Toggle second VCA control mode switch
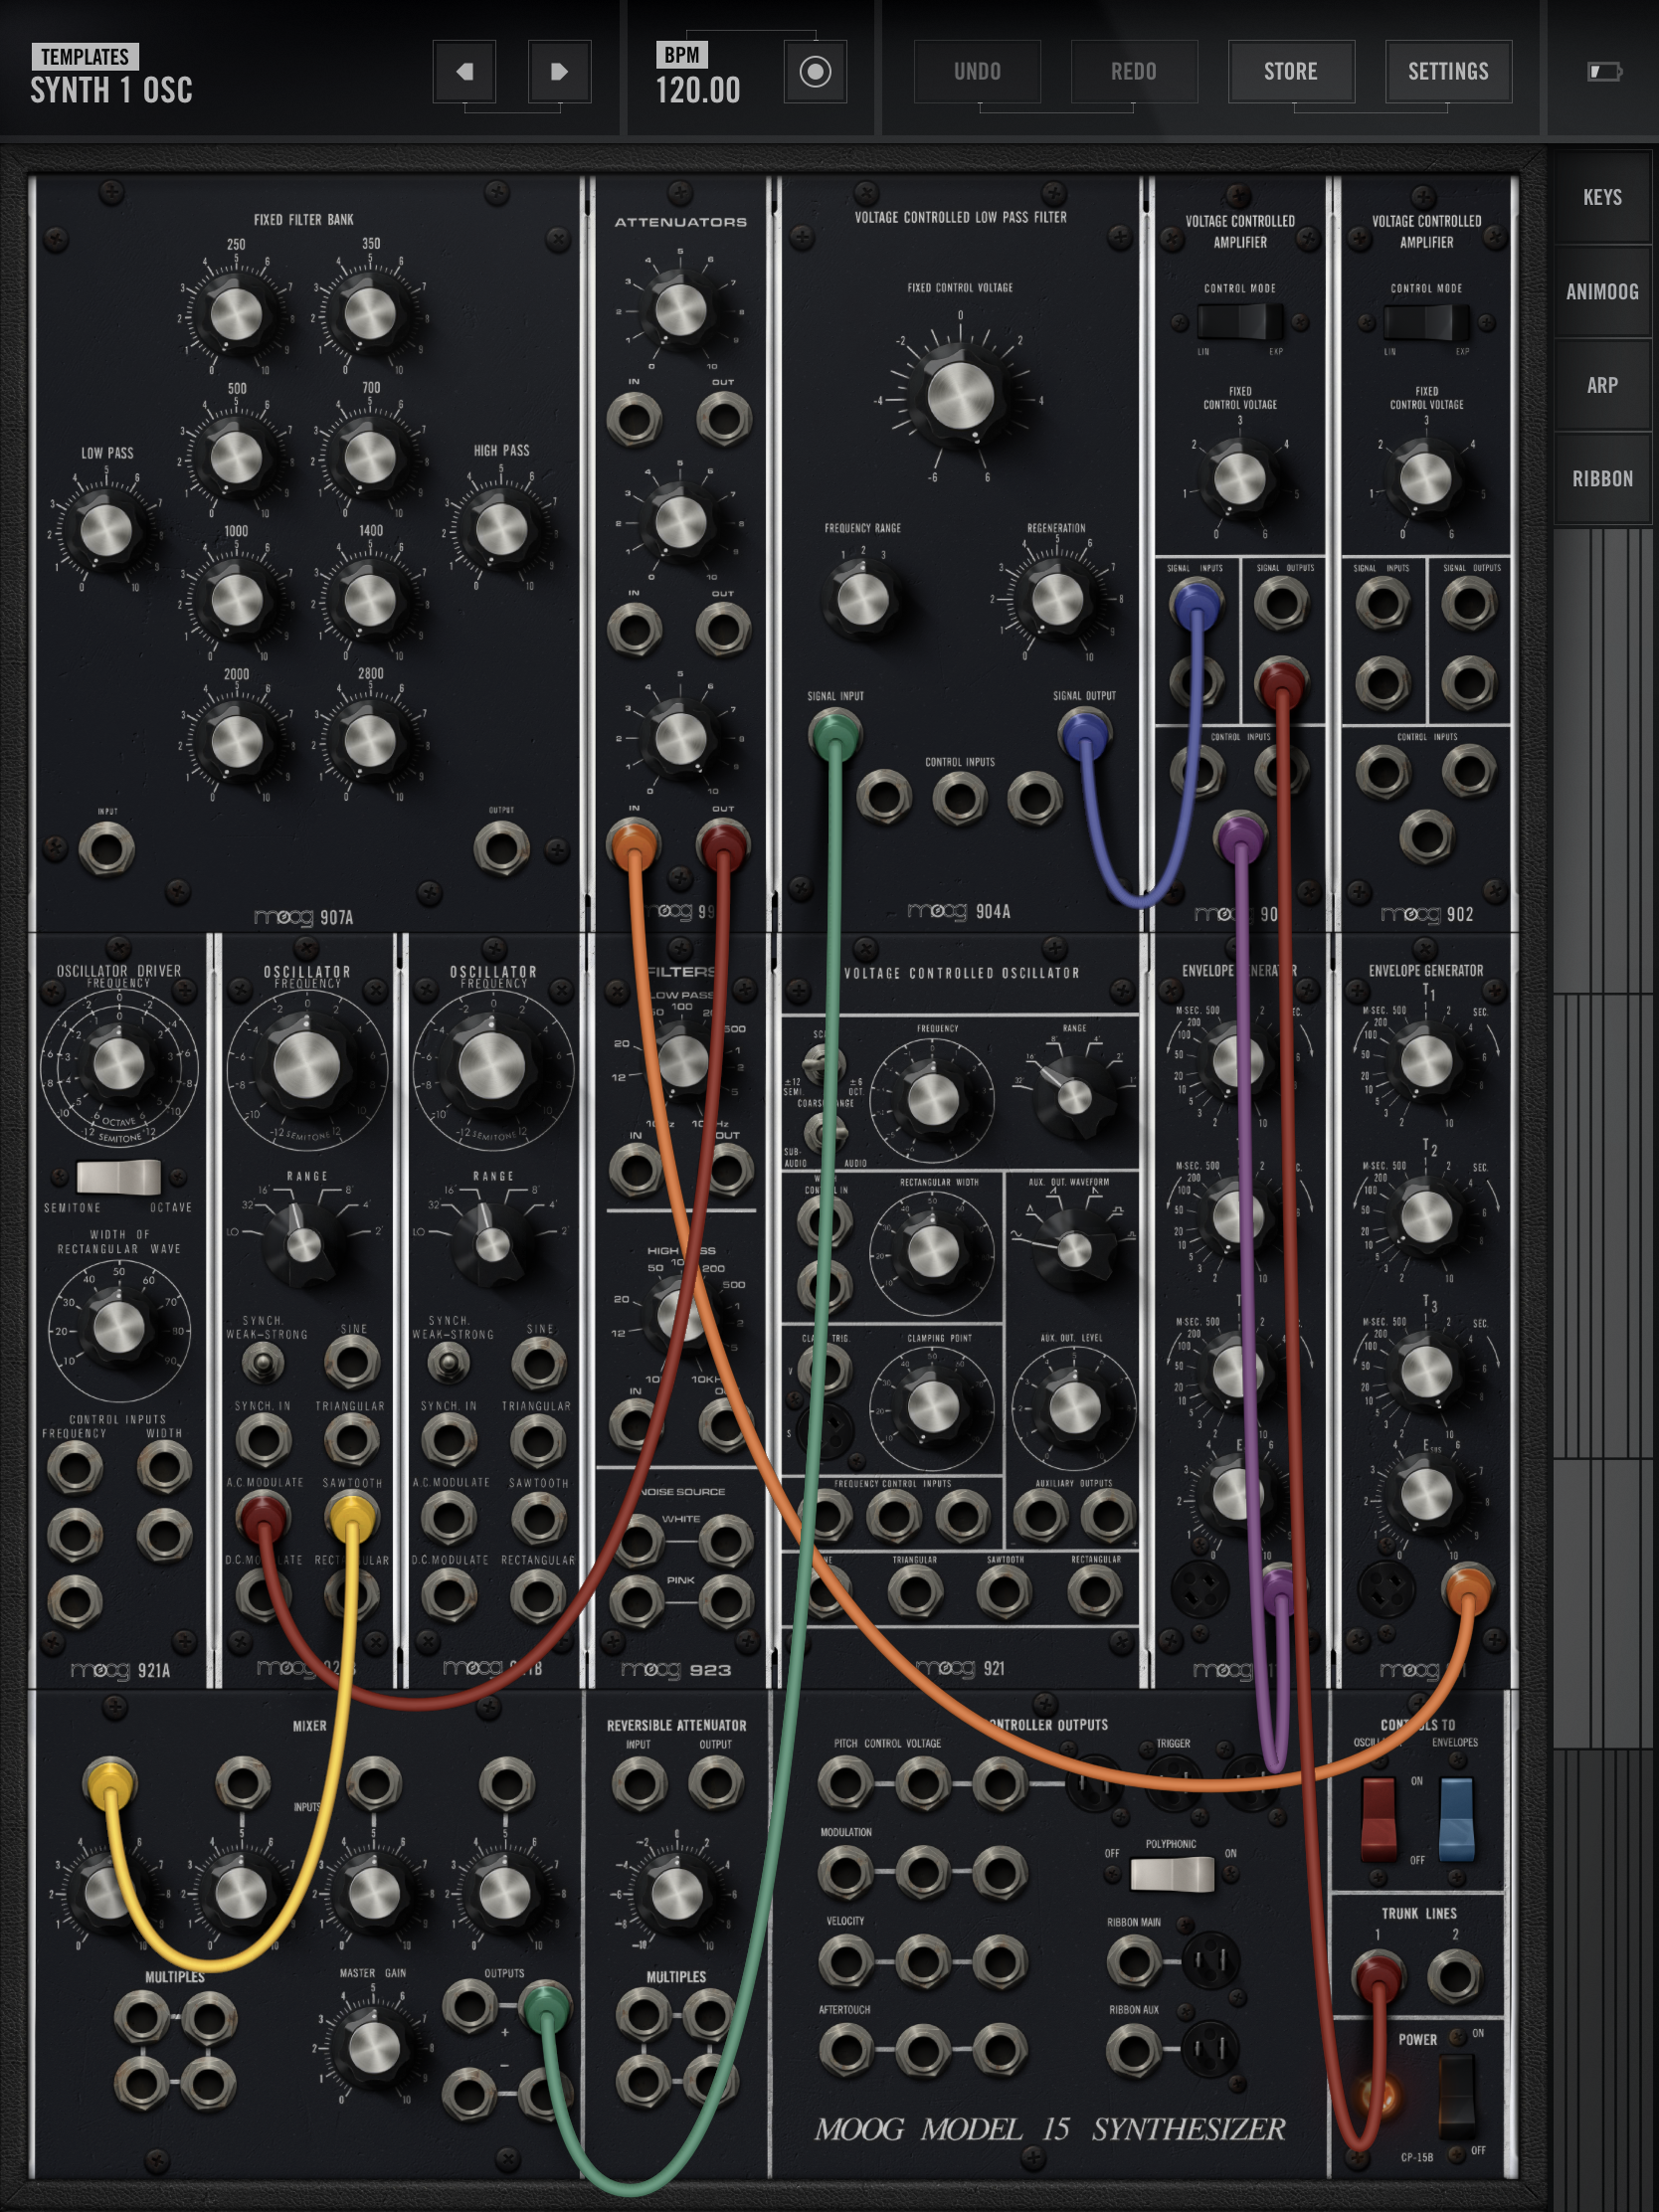Image resolution: width=1659 pixels, height=2212 pixels. pos(1426,322)
